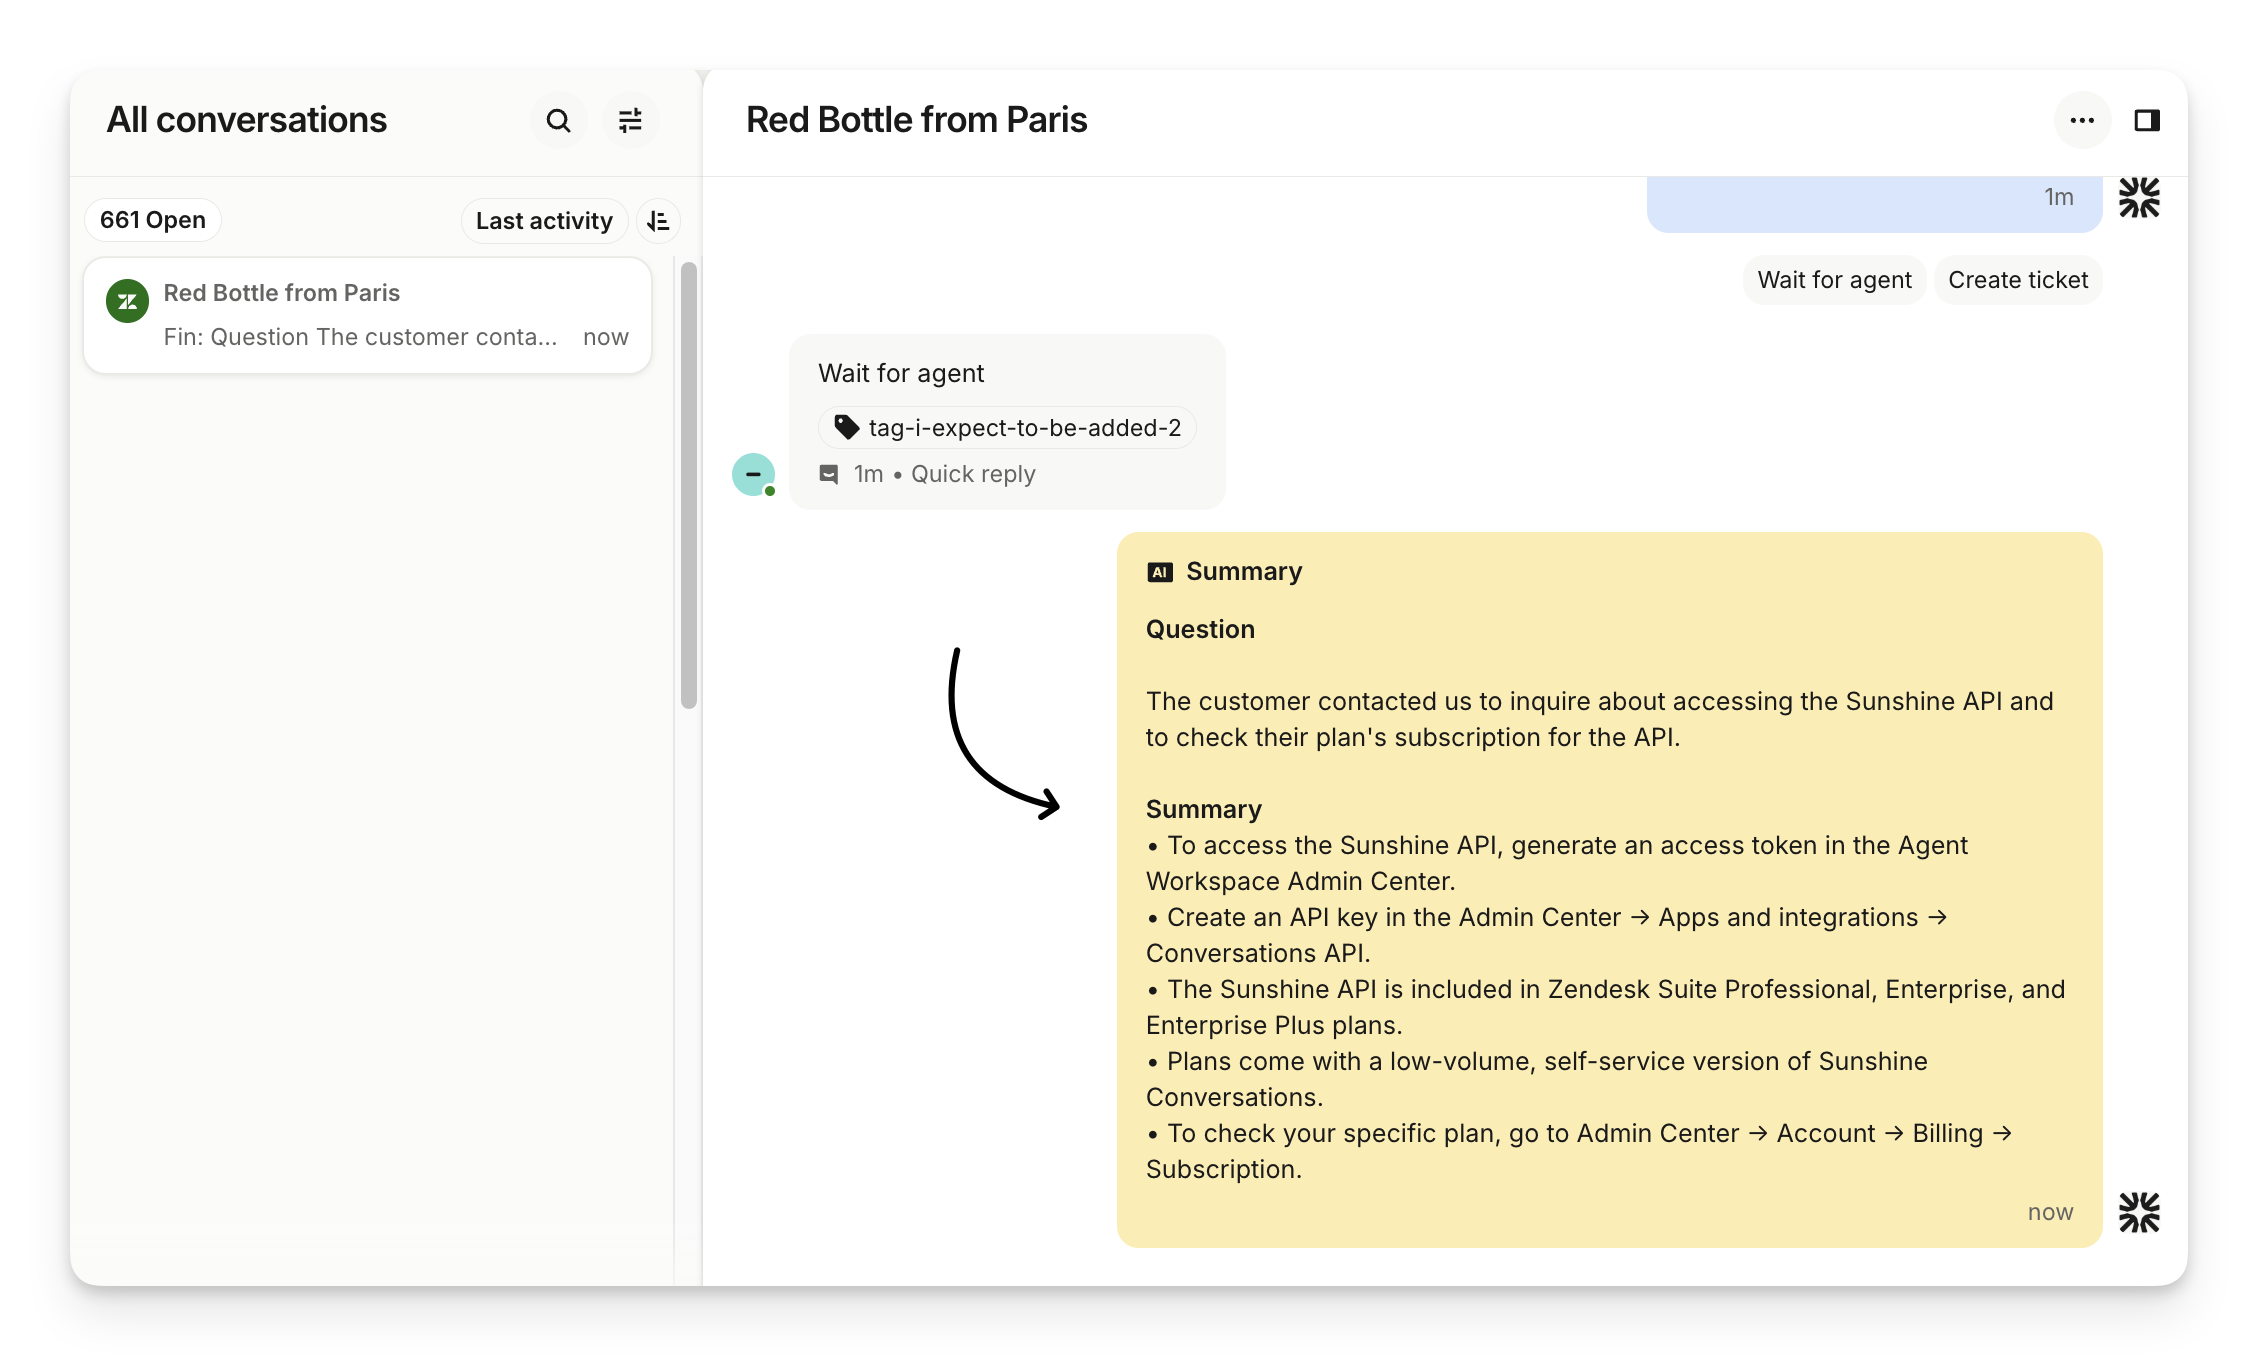Select the tag-i-expect-to-be-added-2 tag chip

click(1008, 428)
